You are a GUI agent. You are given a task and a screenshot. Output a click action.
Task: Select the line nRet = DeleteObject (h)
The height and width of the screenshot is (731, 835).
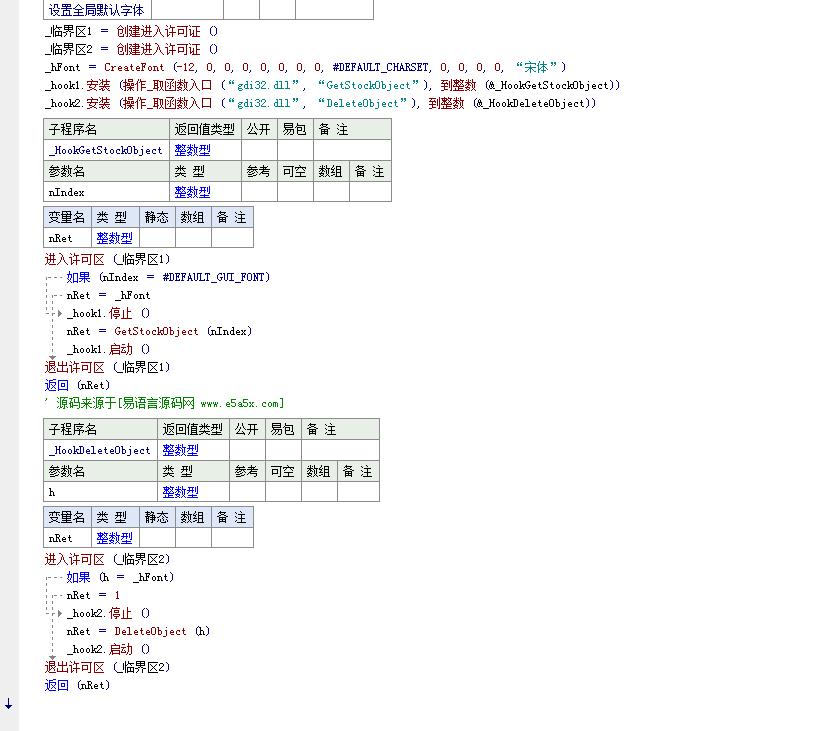[138, 631]
